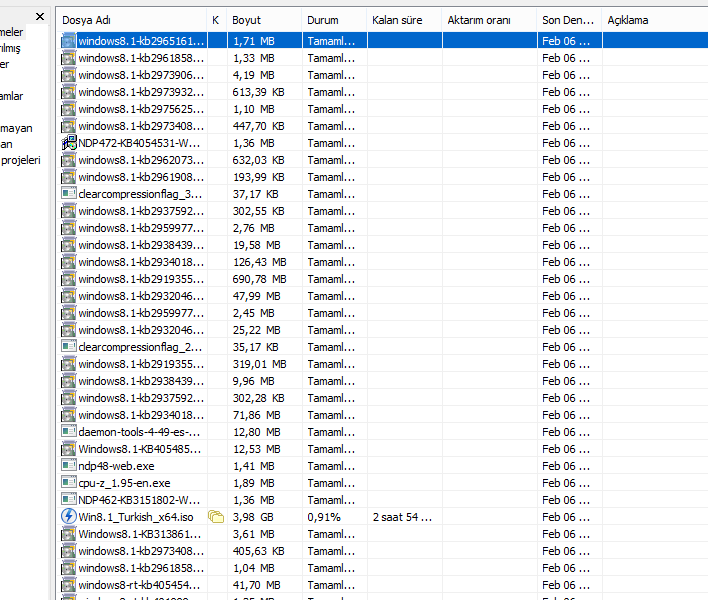Click the file icon of cpu-z_1.95-en.exe
The image size is (708, 600).
pos(69,483)
